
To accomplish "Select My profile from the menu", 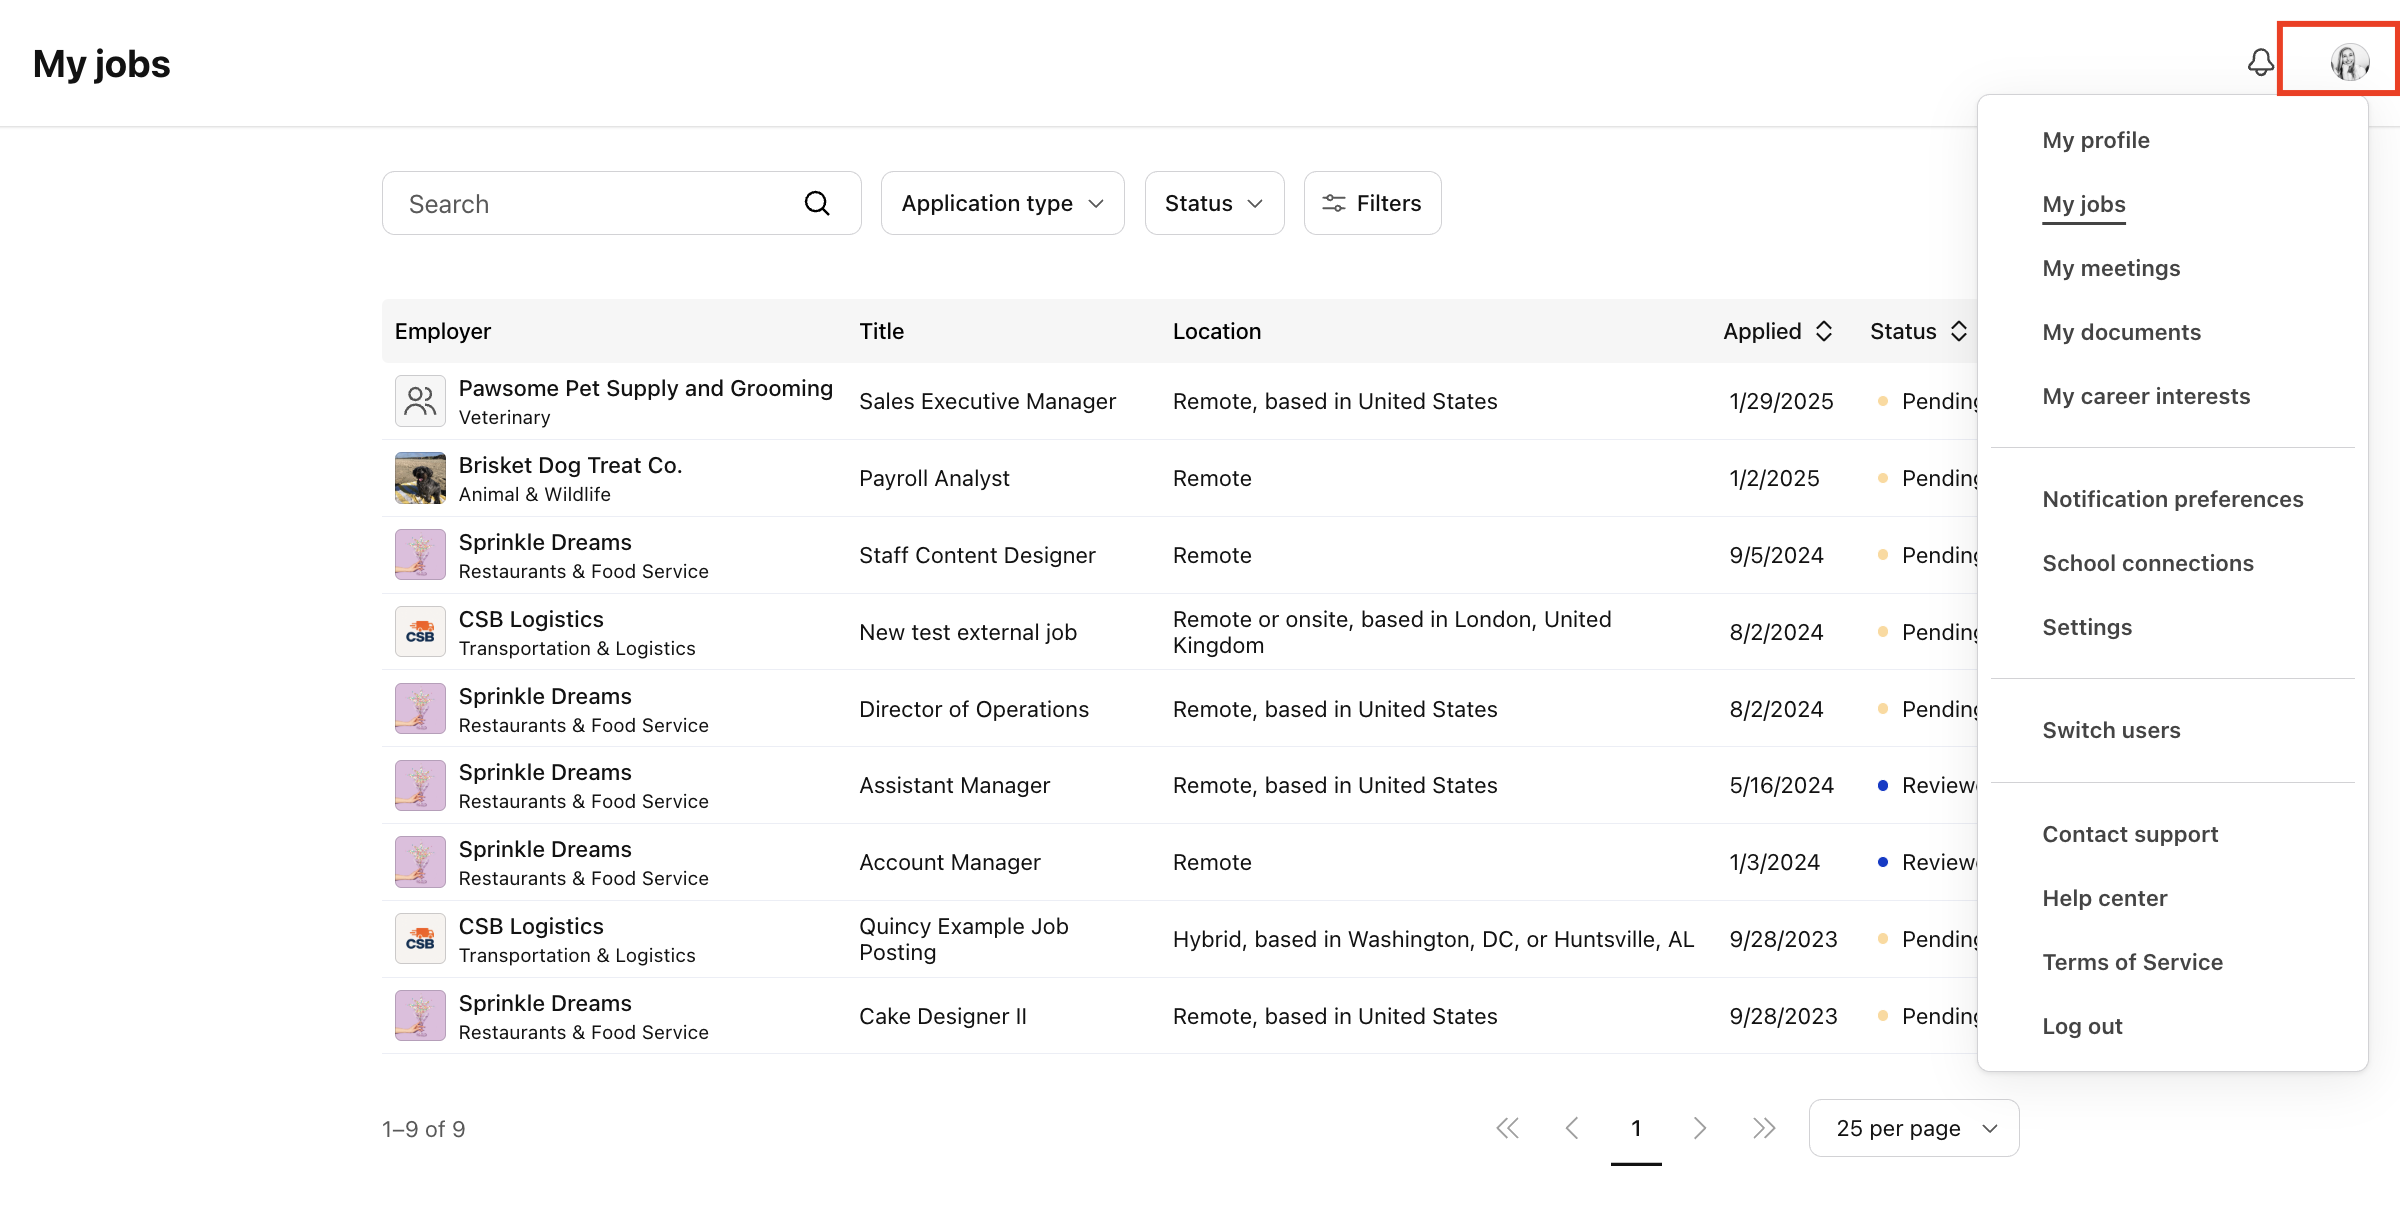I will point(2096,140).
